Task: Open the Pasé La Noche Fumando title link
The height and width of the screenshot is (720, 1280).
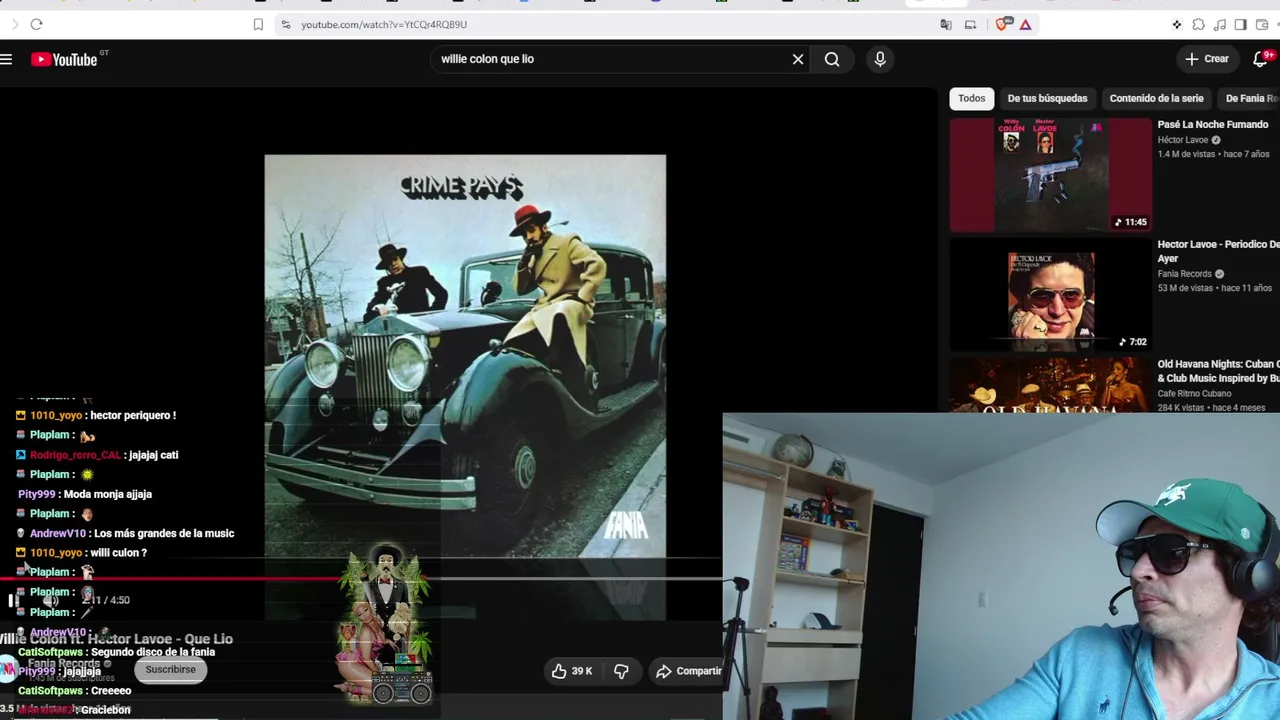Action: coord(1213,125)
